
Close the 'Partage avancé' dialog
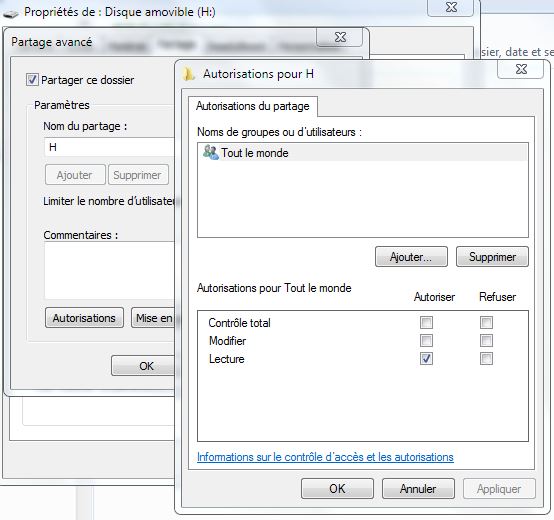pos(340,37)
